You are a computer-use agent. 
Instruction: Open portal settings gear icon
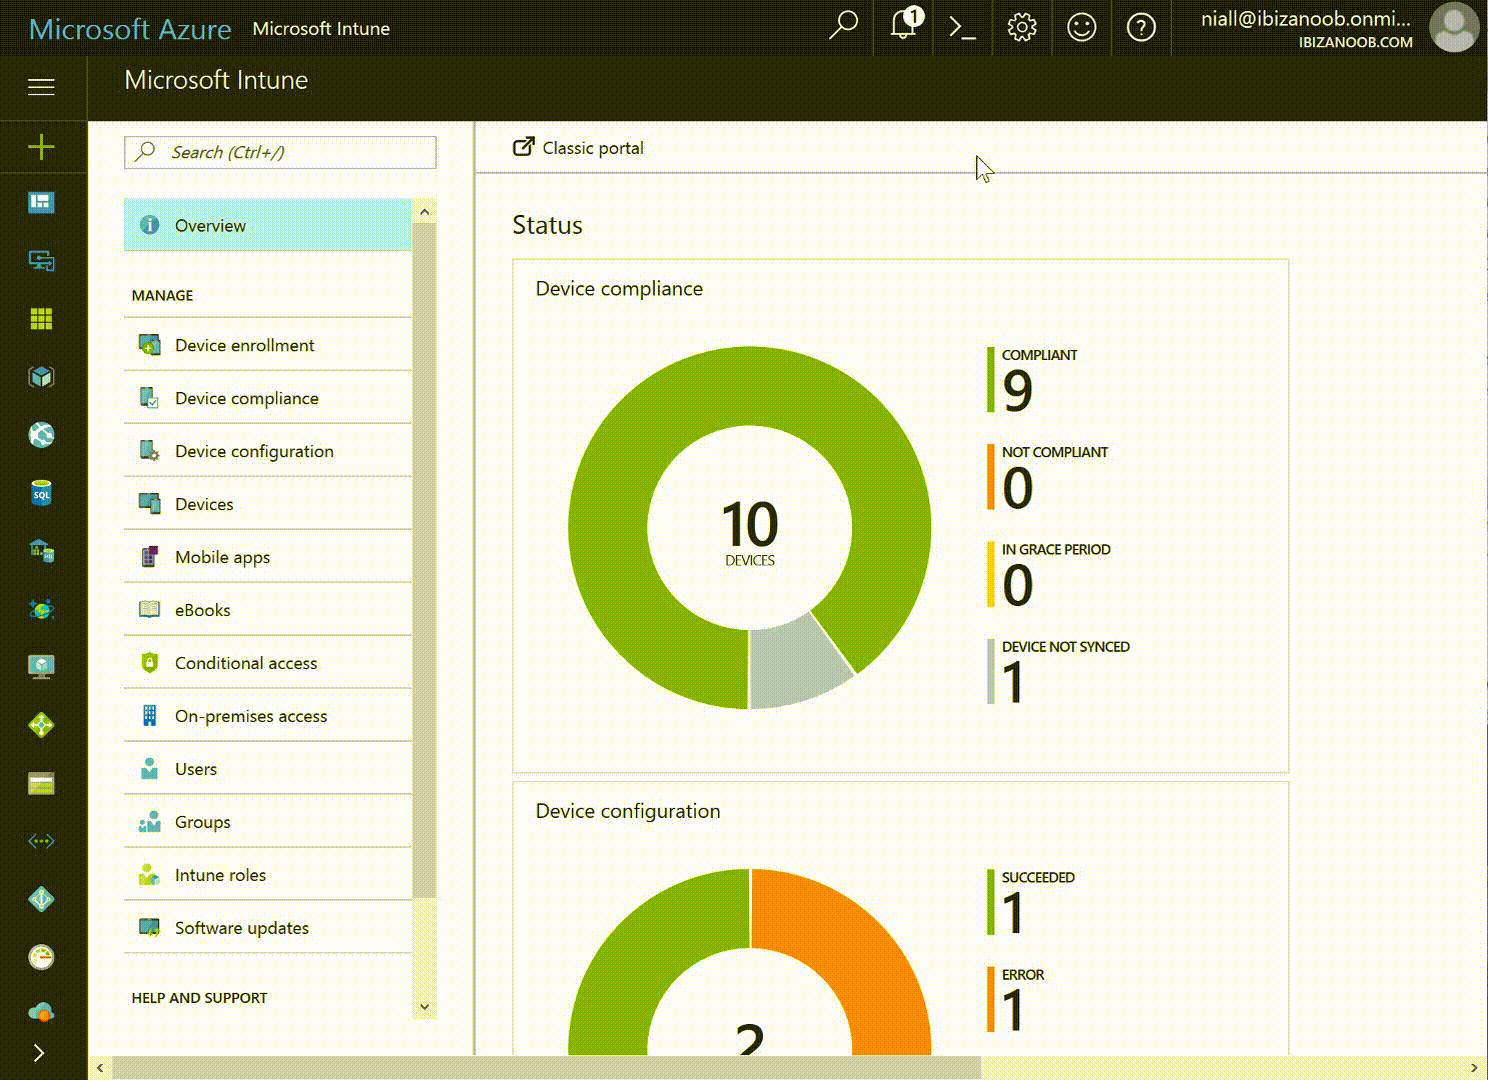click(1022, 27)
